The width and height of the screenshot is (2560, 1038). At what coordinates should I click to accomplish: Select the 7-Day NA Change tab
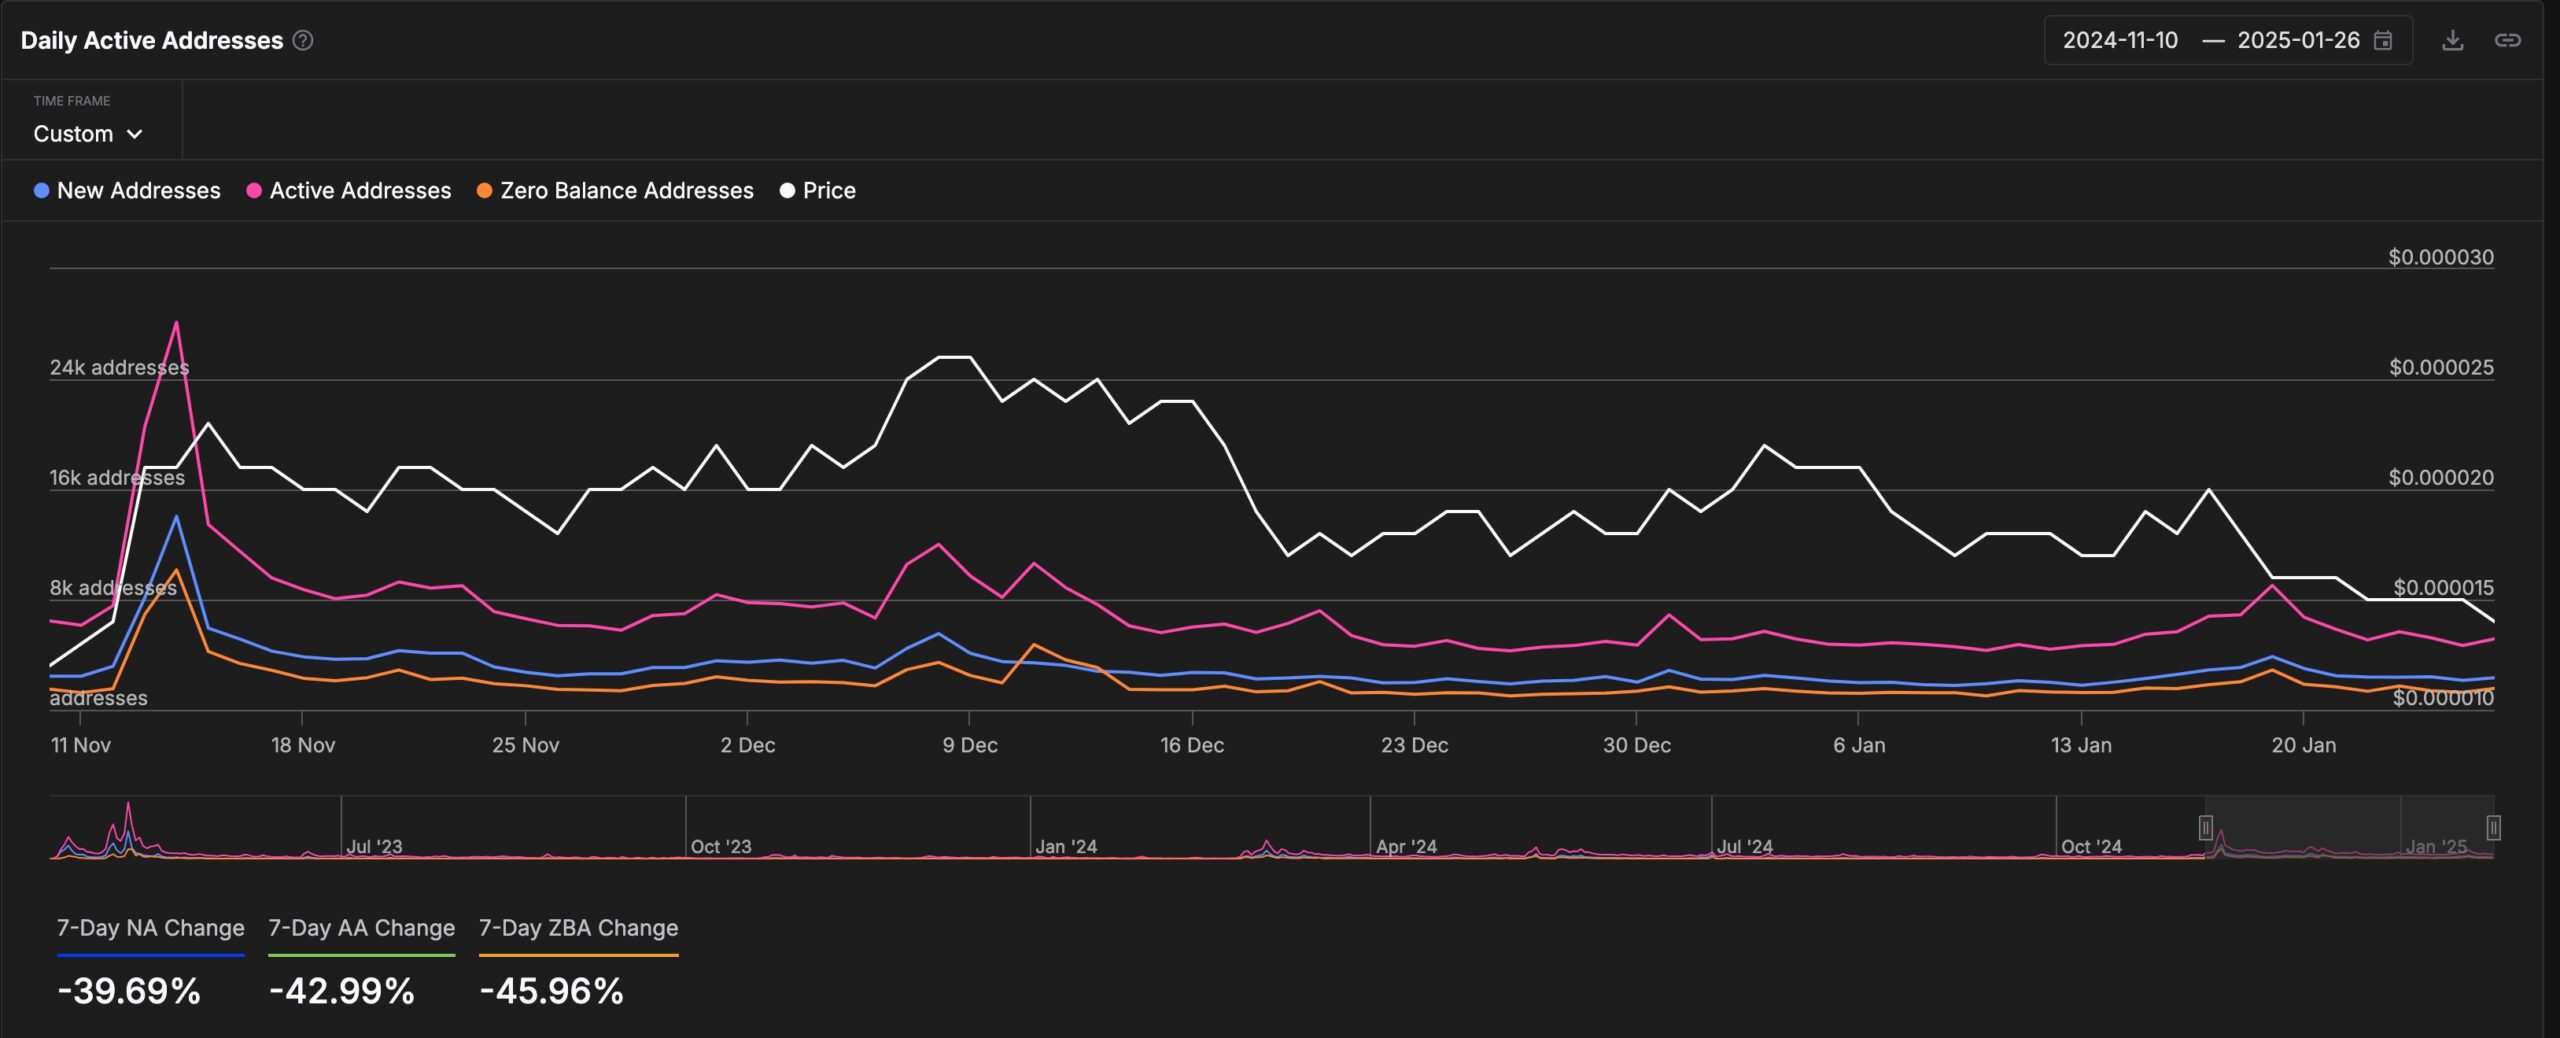pyautogui.click(x=150, y=928)
